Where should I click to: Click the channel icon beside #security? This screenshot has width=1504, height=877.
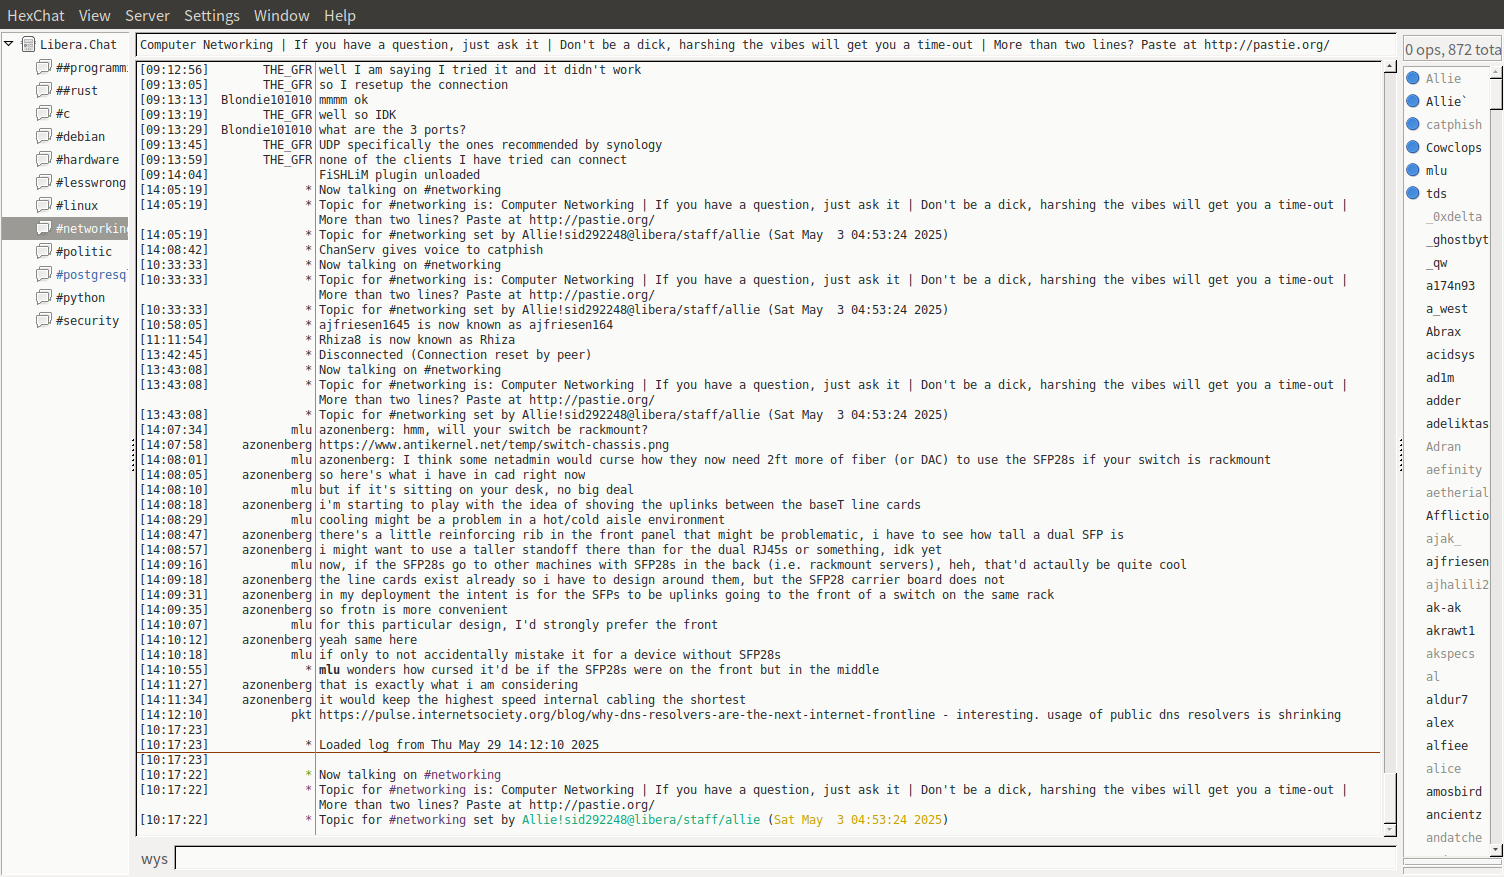[43, 320]
